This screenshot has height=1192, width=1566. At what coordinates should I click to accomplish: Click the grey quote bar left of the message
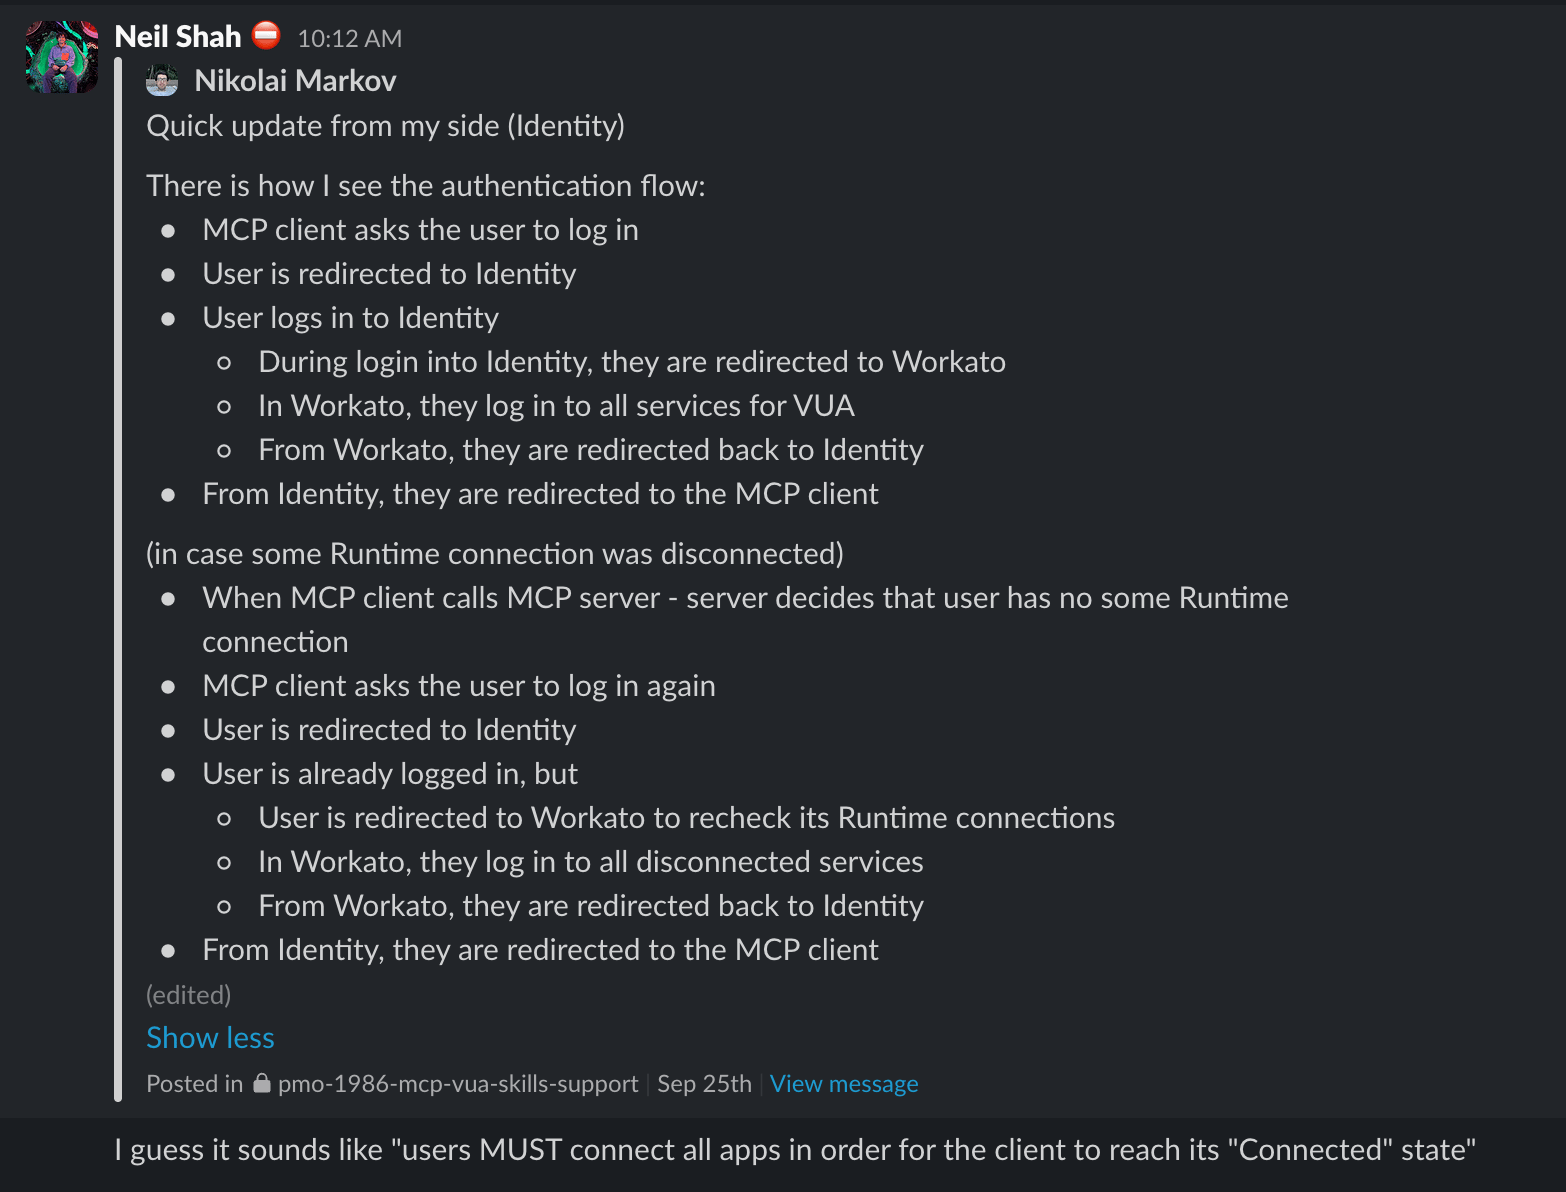[x=119, y=580]
